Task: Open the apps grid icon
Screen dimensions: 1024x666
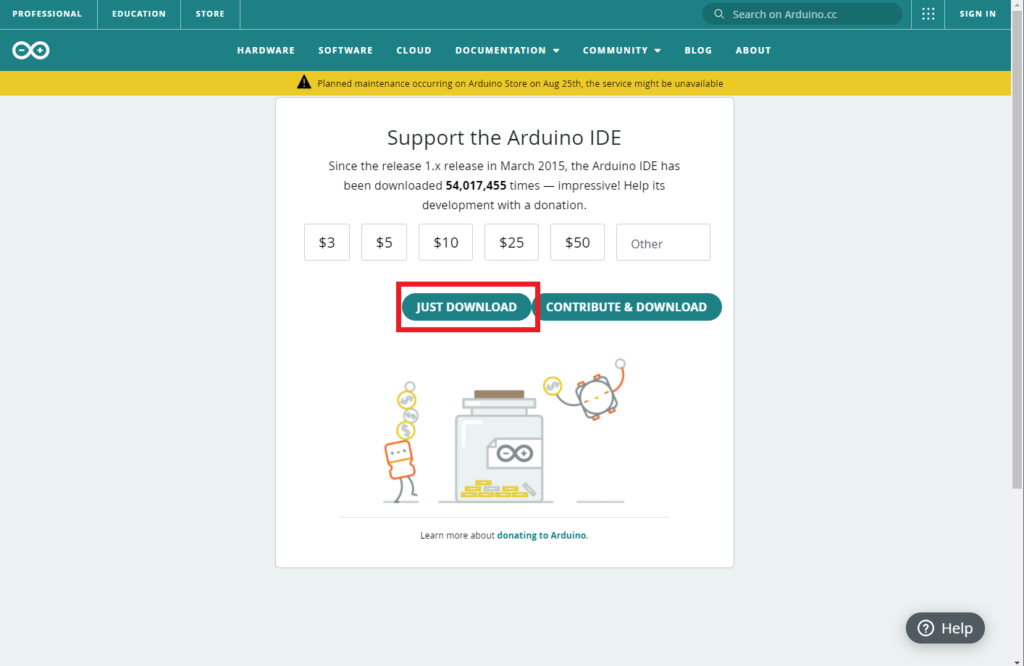Action: click(x=928, y=14)
